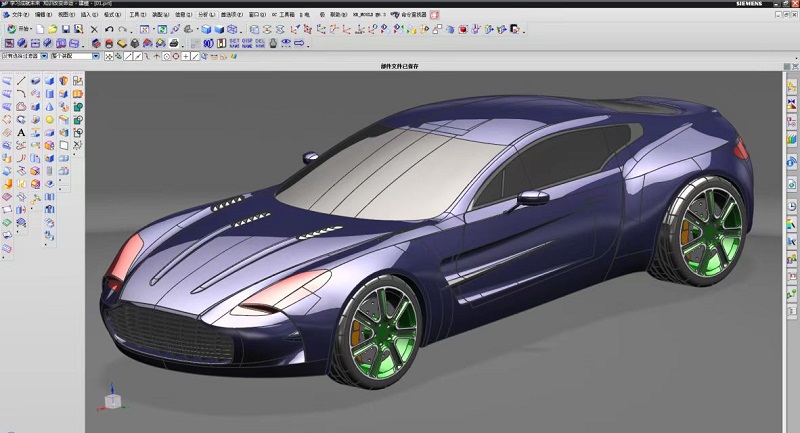This screenshot has width=800, height=433.
Task: Select the blue Block feature icon
Action: coord(49,81)
